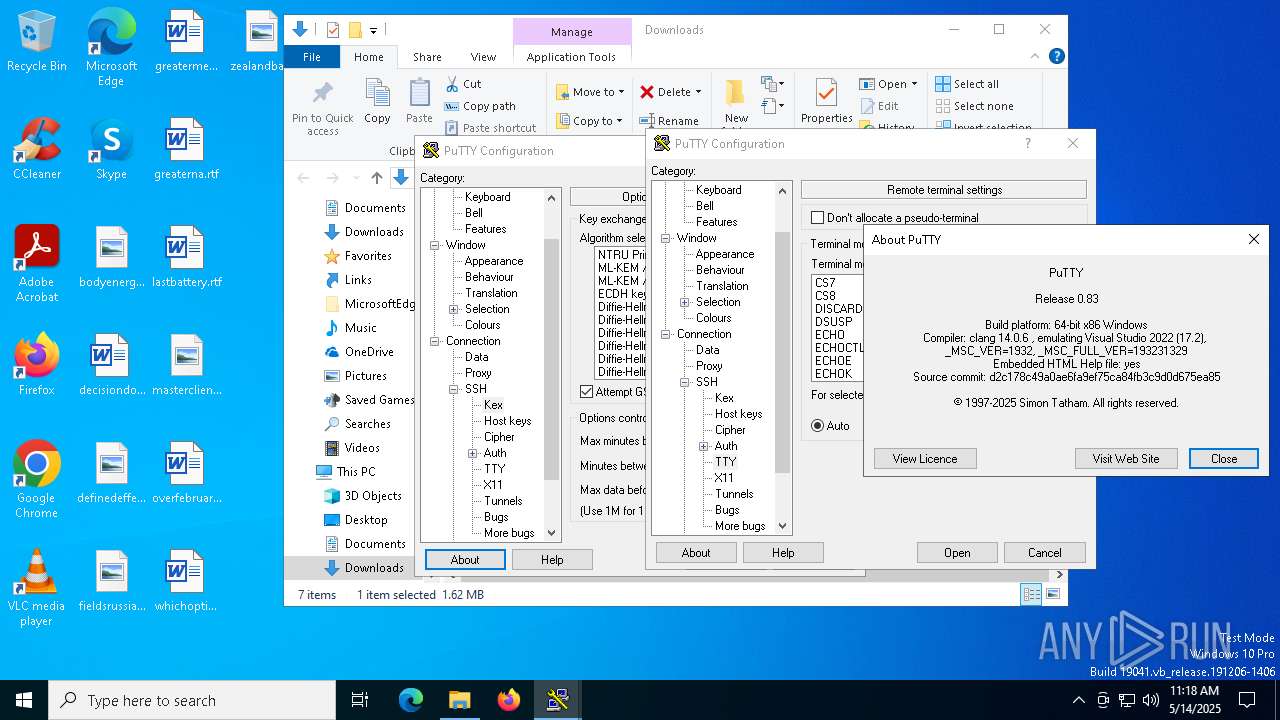Select bodyenerg image file on desktop
The image size is (1280, 720).
tap(111, 258)
